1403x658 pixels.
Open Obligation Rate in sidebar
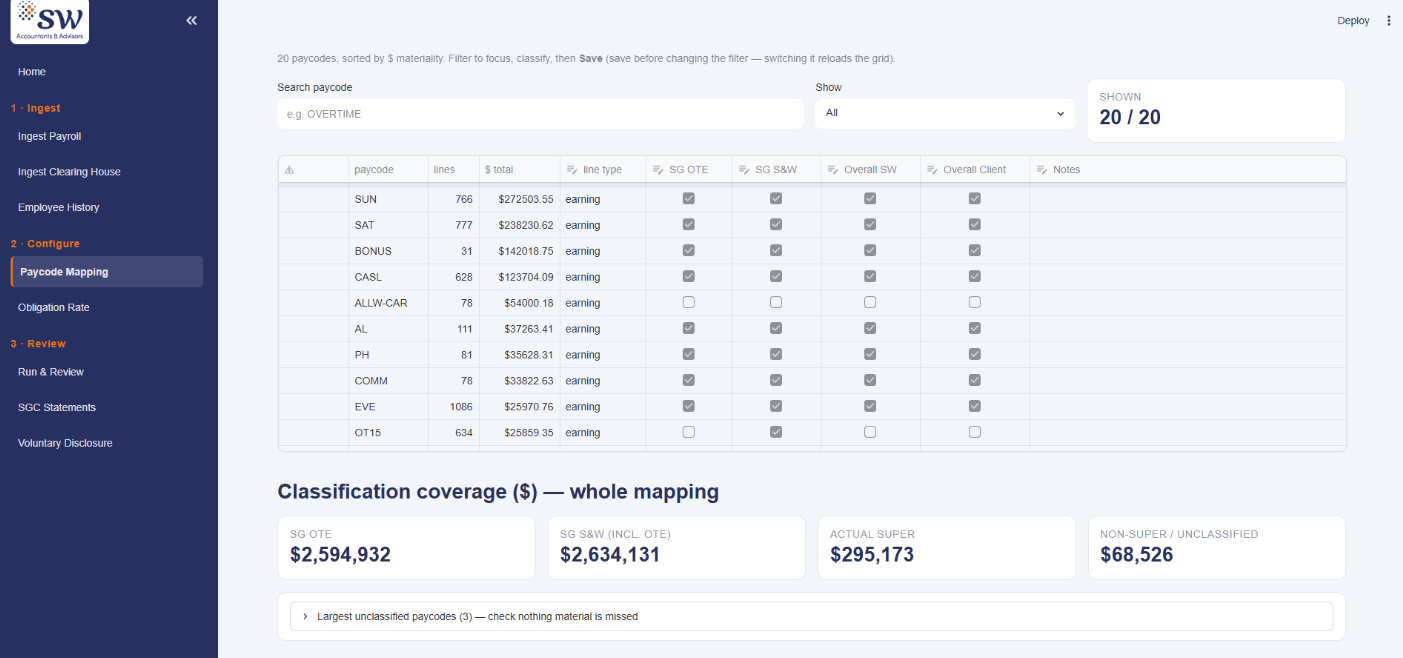(54, 307)
